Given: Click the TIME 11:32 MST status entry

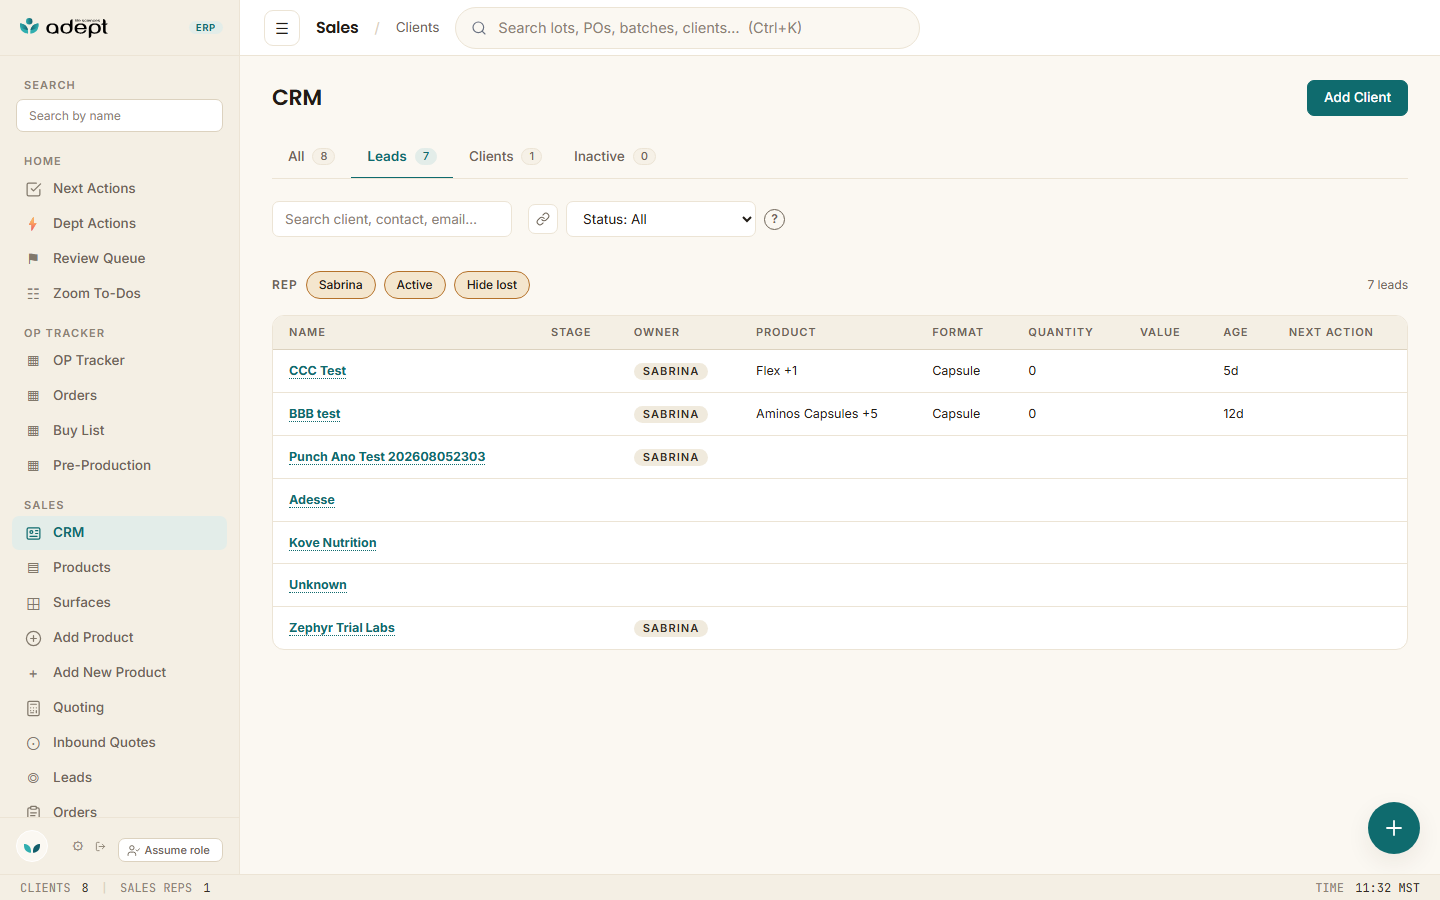Looking at the screenshot, I should click(1367, 888).
